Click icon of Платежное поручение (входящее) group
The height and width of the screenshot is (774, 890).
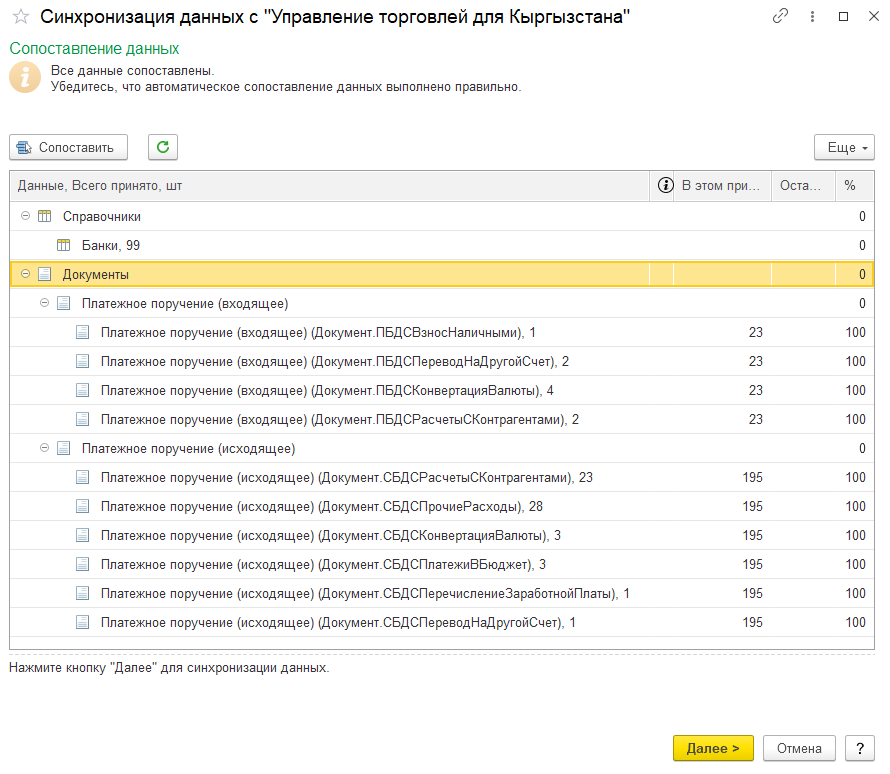(x=64, y=303)
